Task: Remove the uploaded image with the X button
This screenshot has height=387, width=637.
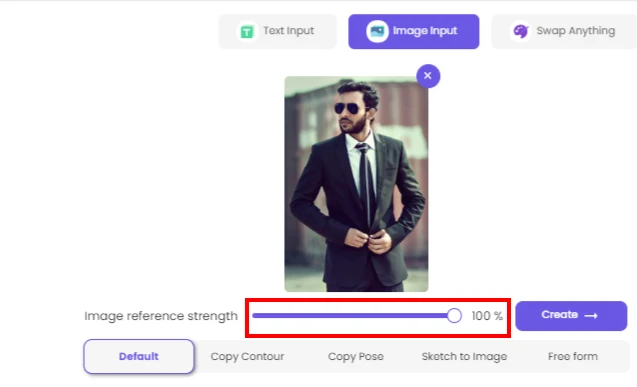Action: 428,76
